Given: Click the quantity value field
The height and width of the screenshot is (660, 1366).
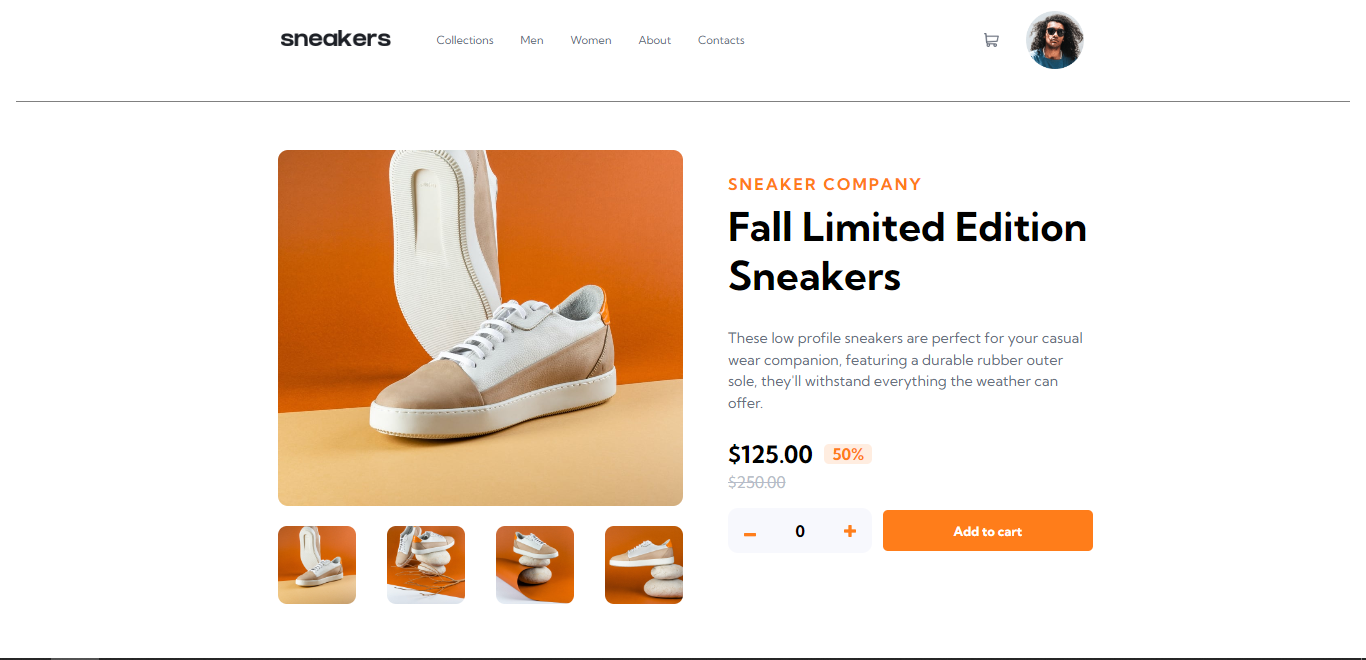Looking at the screenshot, I should [x=800, y=531].
